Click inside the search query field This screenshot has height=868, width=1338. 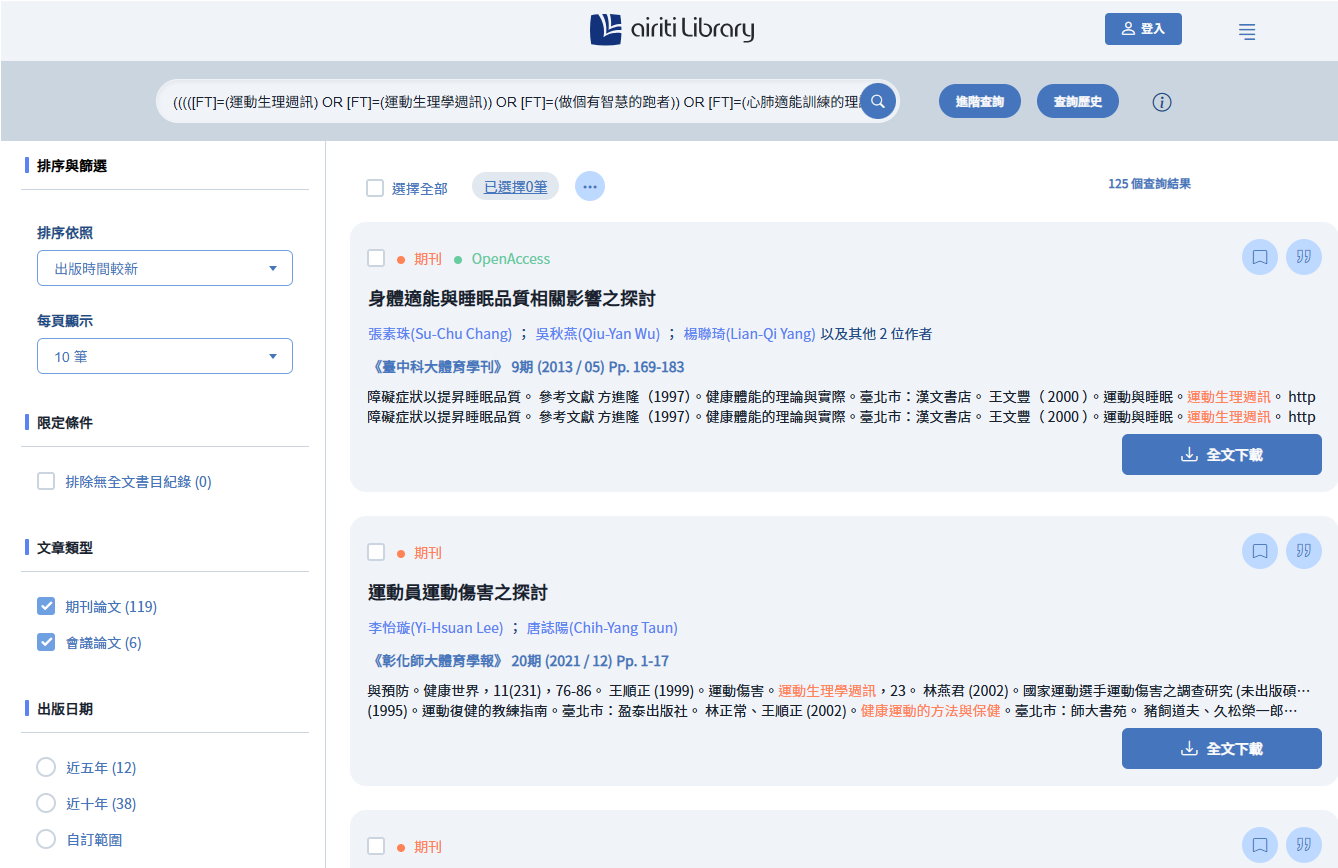pos(510,101)
